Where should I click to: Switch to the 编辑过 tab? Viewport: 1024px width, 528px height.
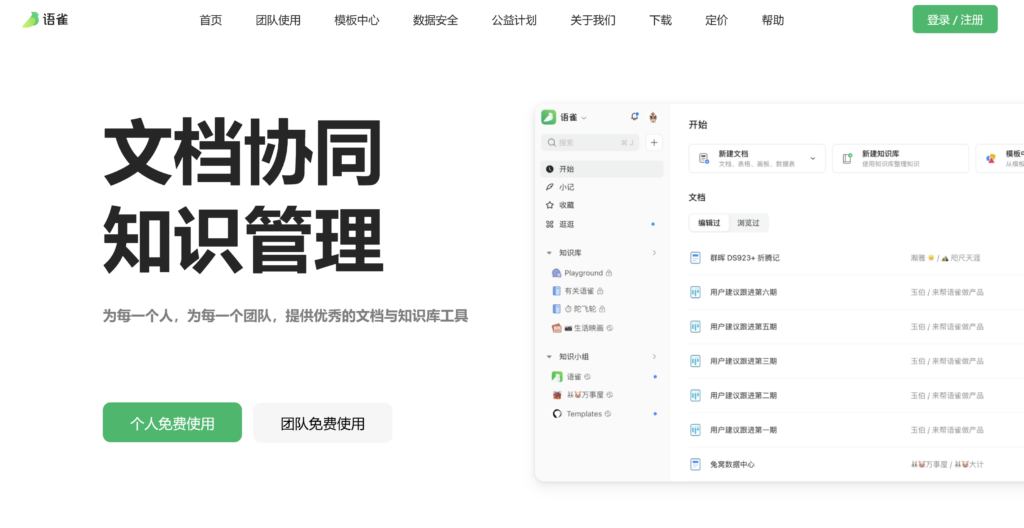[x=709, y=223]
